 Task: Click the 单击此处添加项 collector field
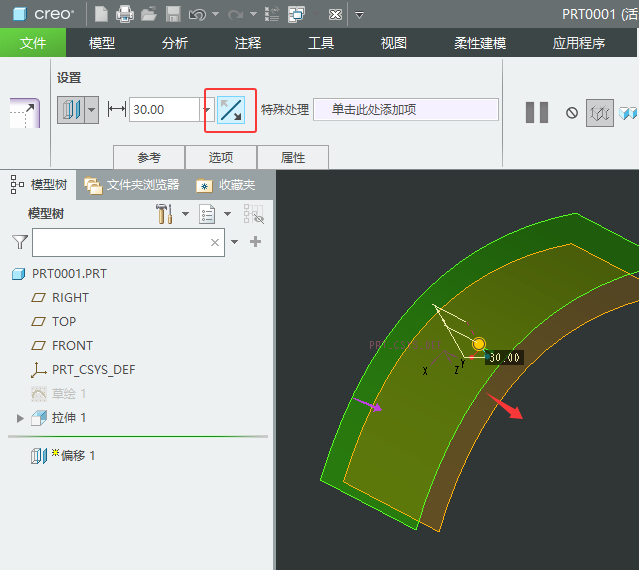click(x=406, y=109)
